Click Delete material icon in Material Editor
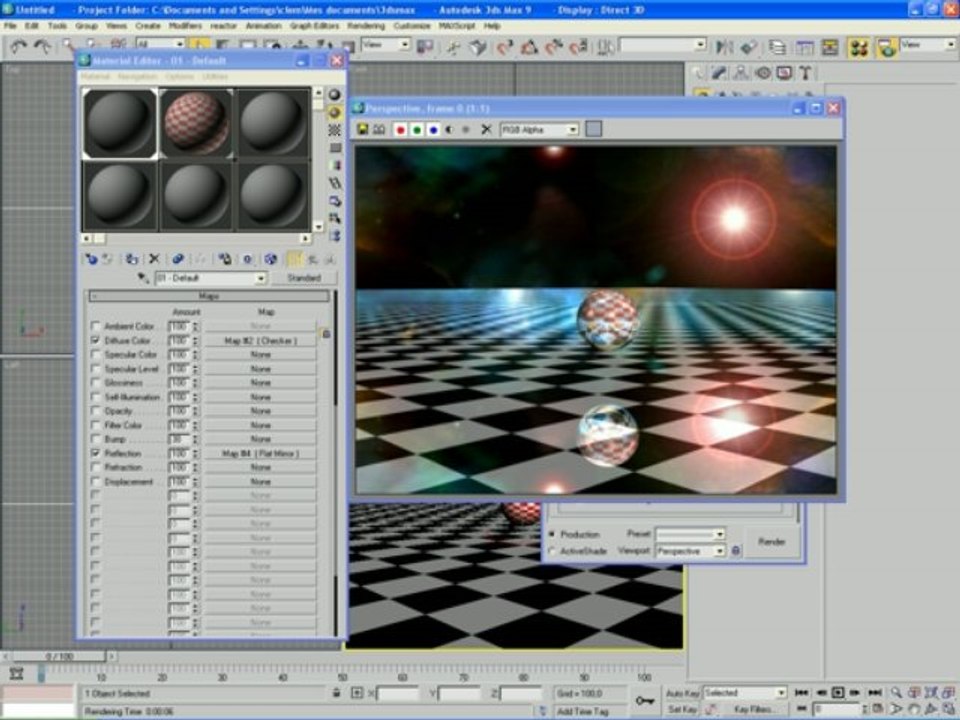Viewport: 960px width, 720px height. (154, 260)
